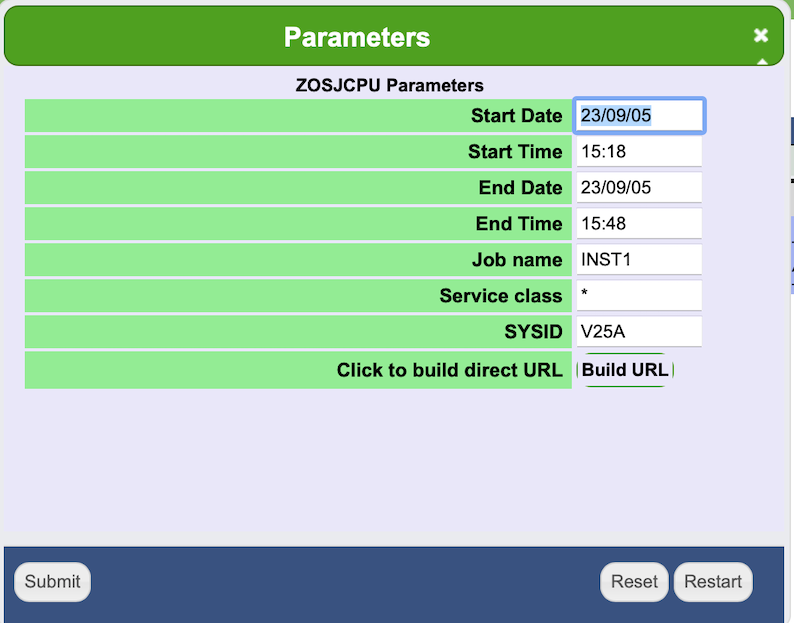794x623 pixels.
Task: Click the Service class input field
Action: [x=638, y=296]
